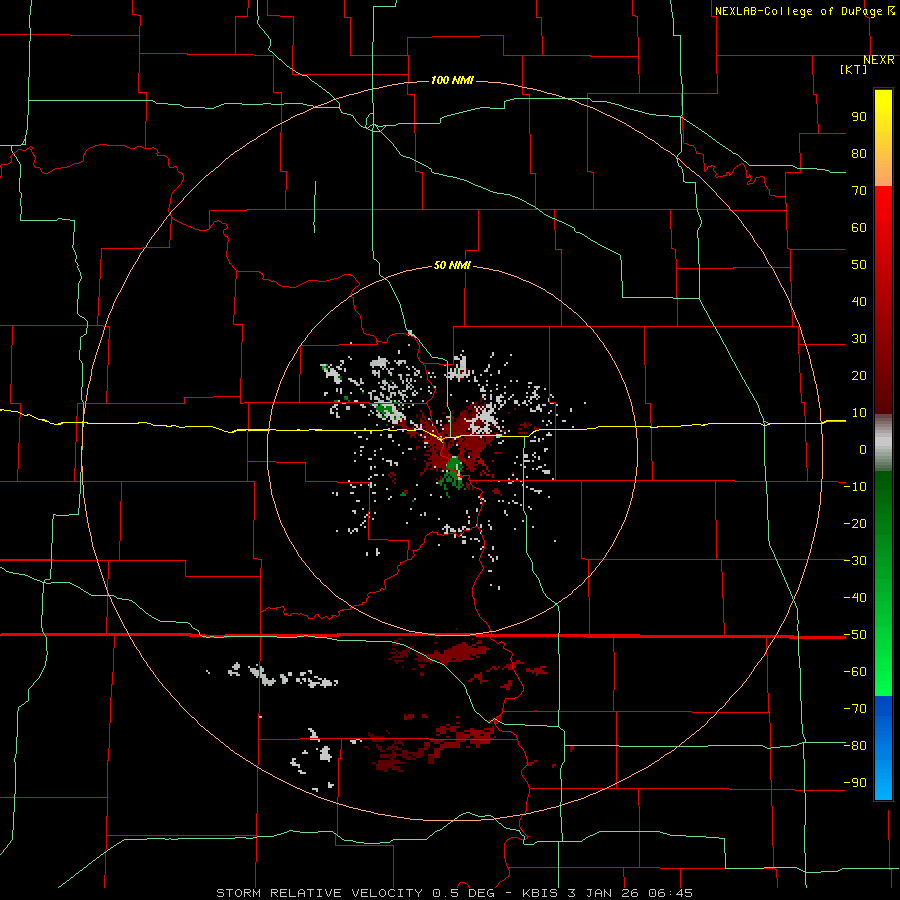900x900 pixels.
Task: Click the 30 value on the velocity scale
Action: (x=859, y=339)
